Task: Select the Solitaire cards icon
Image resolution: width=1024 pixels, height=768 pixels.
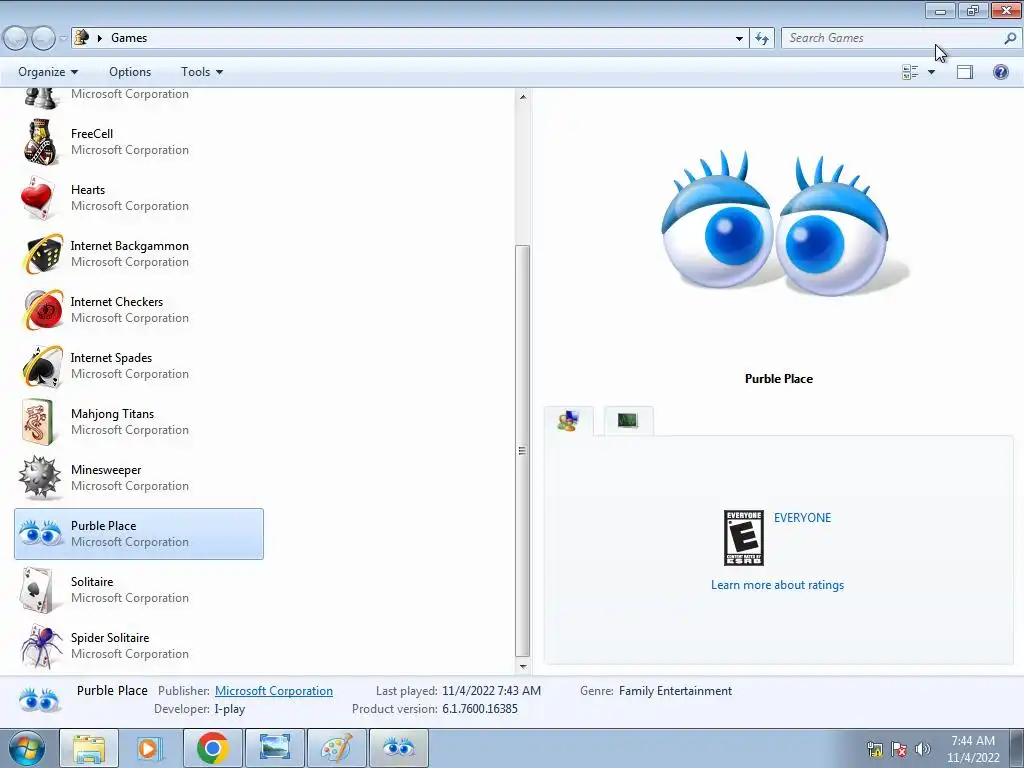Action: click(x=38, y=590)
